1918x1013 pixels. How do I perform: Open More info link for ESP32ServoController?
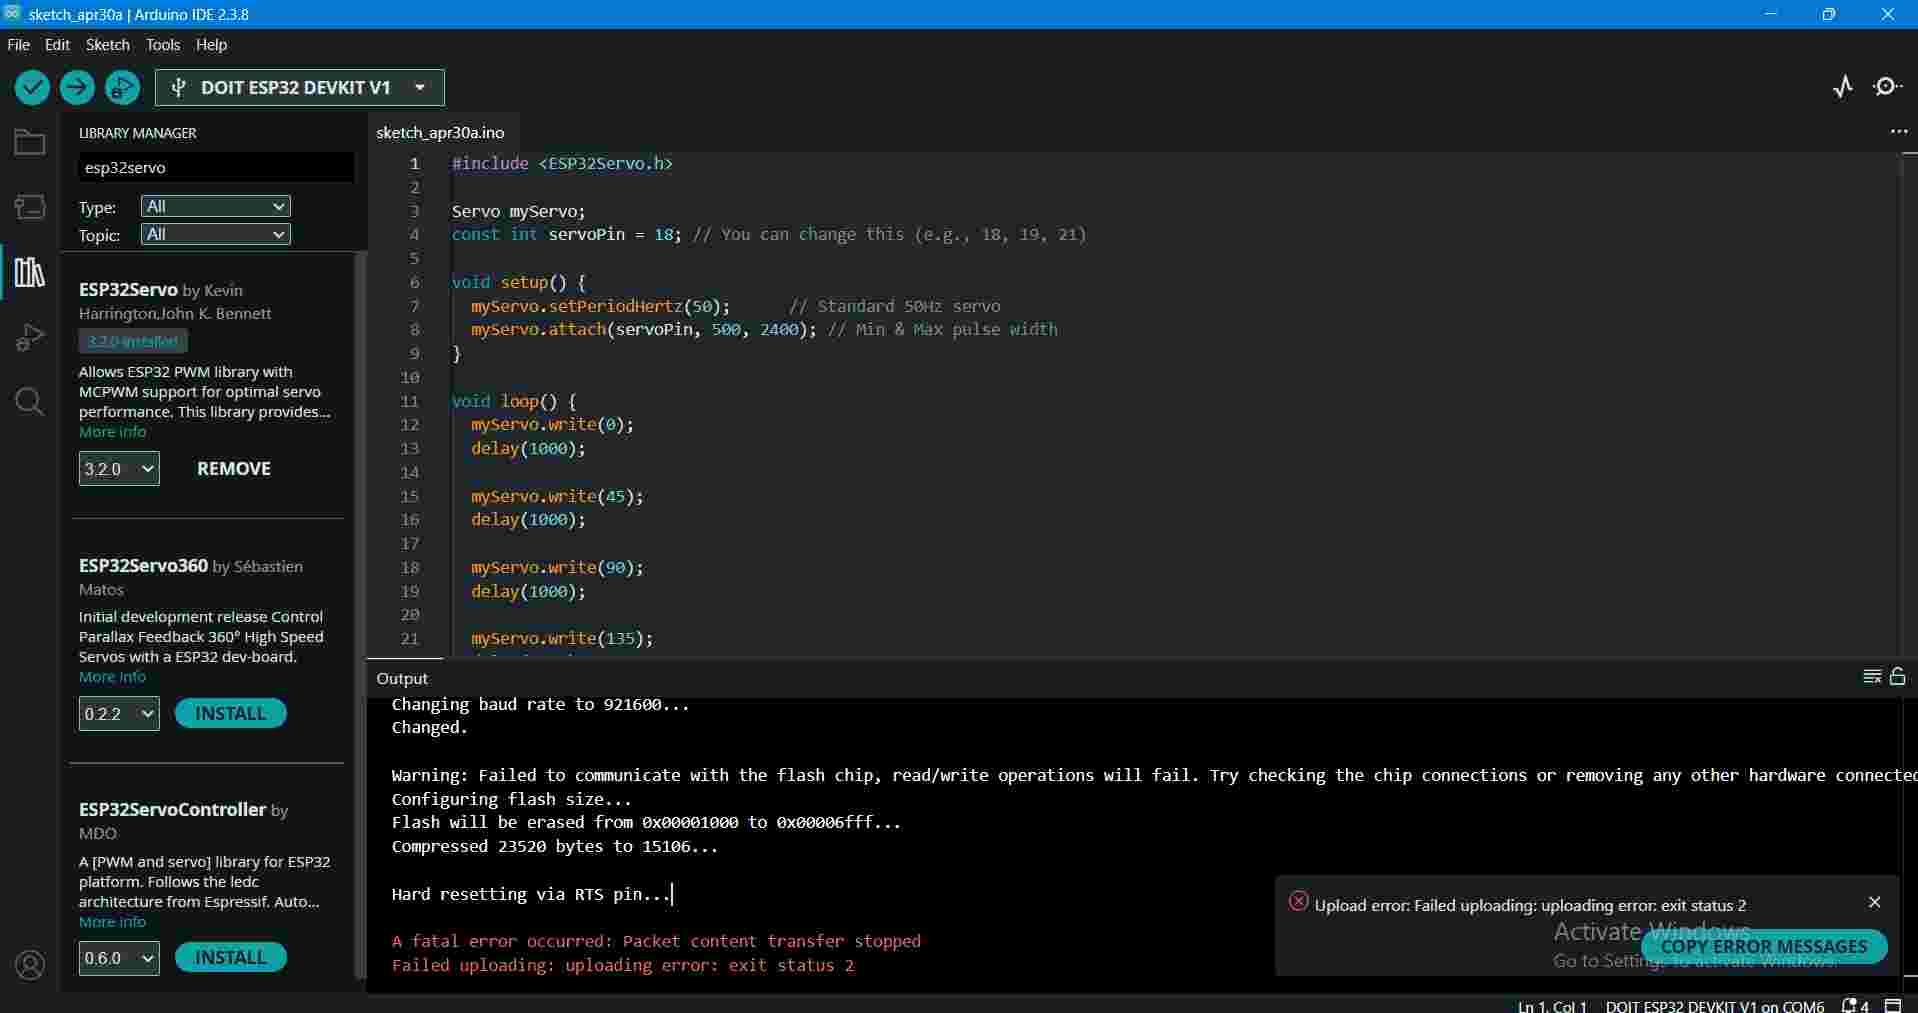point(112,922)
